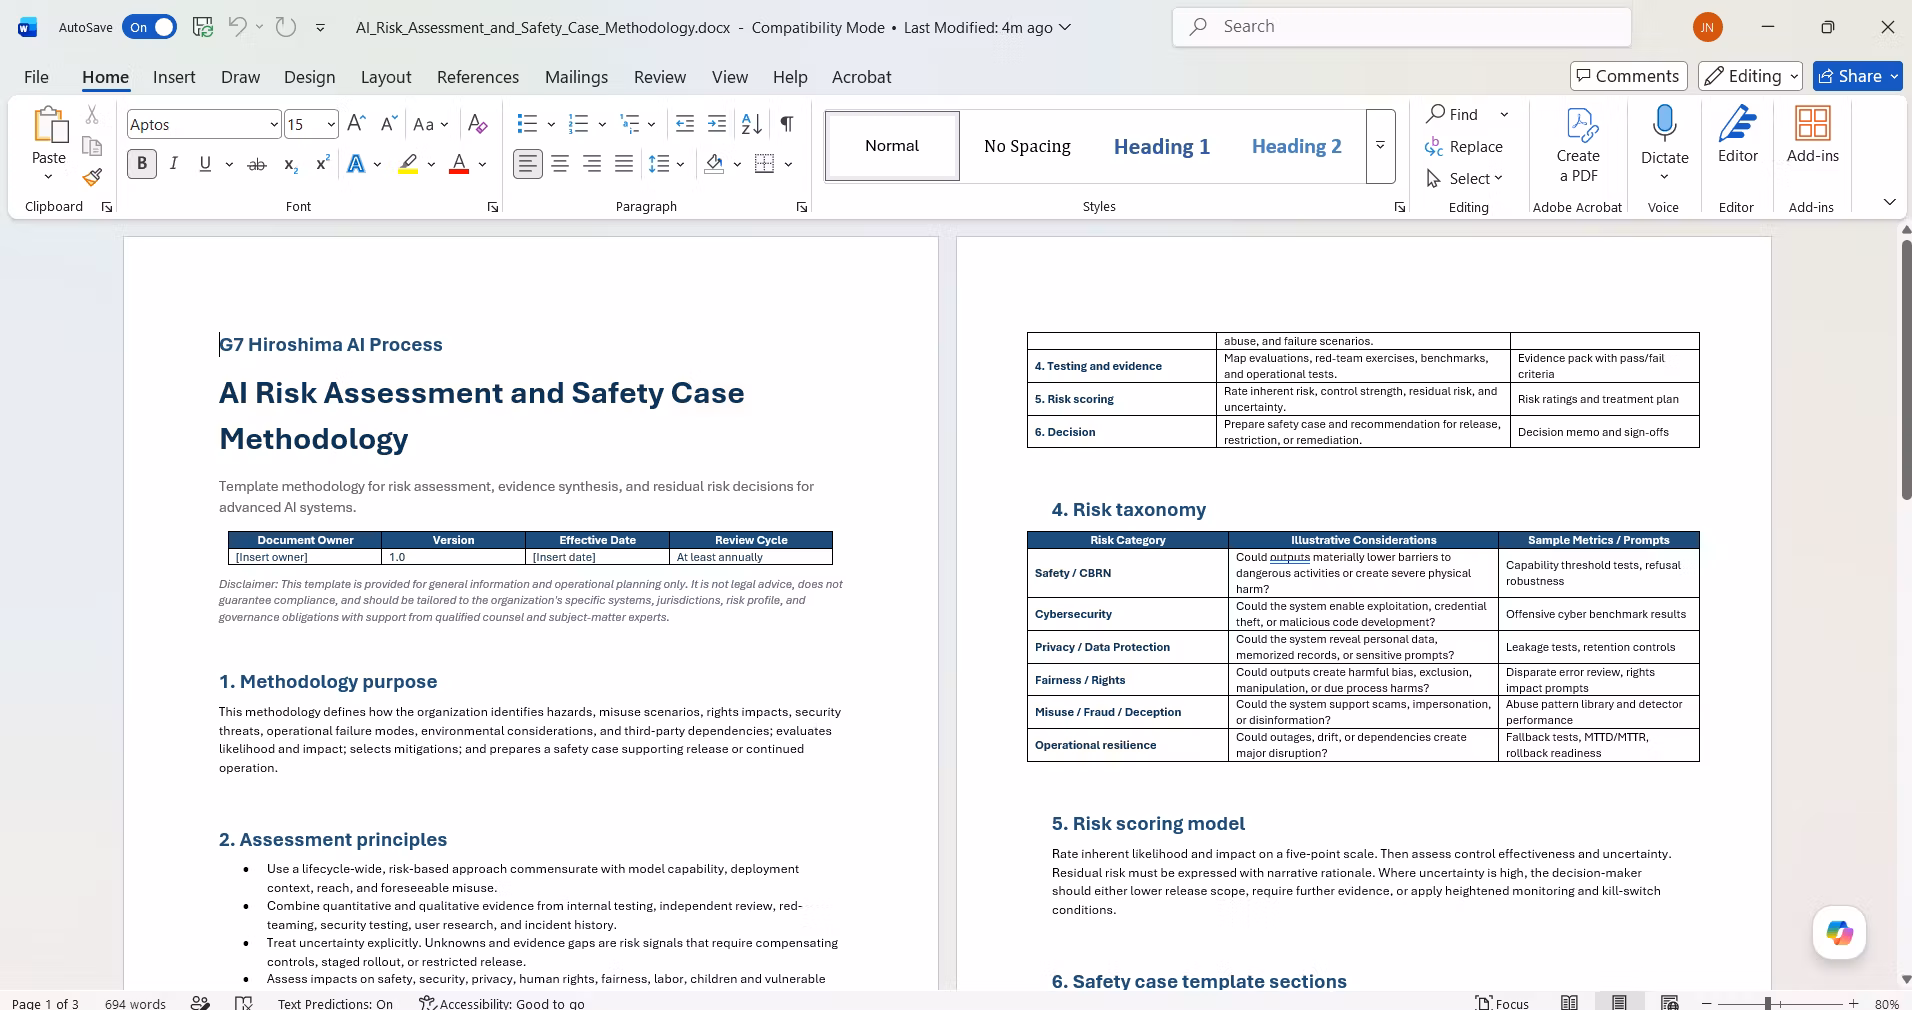Toggle Align Left paragraph setting
The image size is (1912, 1010).
click(x=528, y=164)
